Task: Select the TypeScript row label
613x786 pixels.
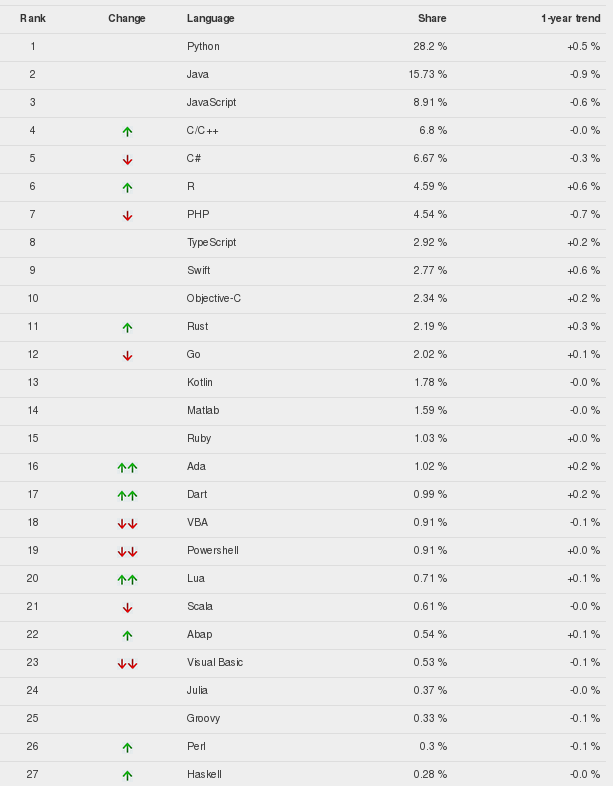Action: click(212, 243)
